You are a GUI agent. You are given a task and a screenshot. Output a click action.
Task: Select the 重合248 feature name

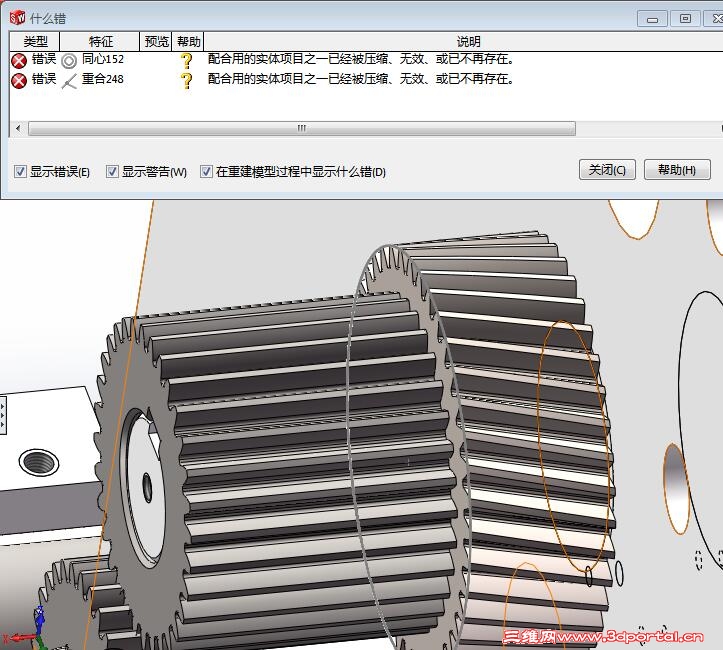tap(103, 79)
